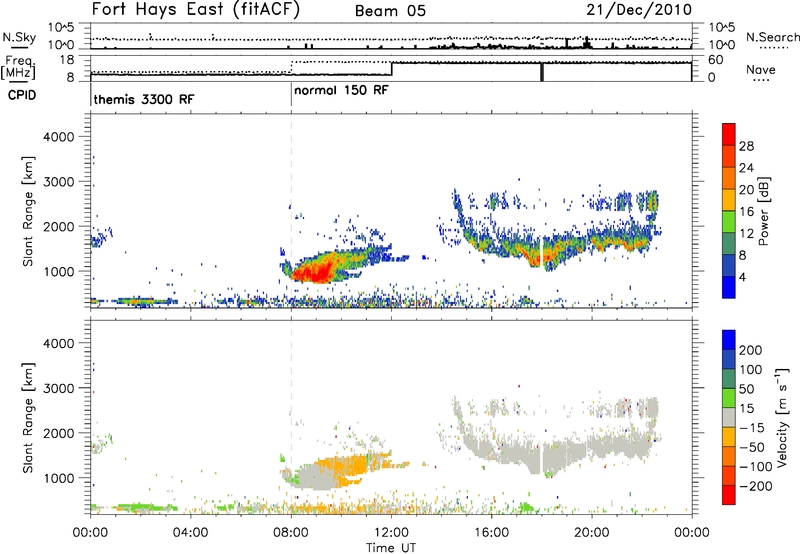Click the '200' tick on velocity colorbar
Viewport: 800px width, 554px height.
(x=751, y=350)
